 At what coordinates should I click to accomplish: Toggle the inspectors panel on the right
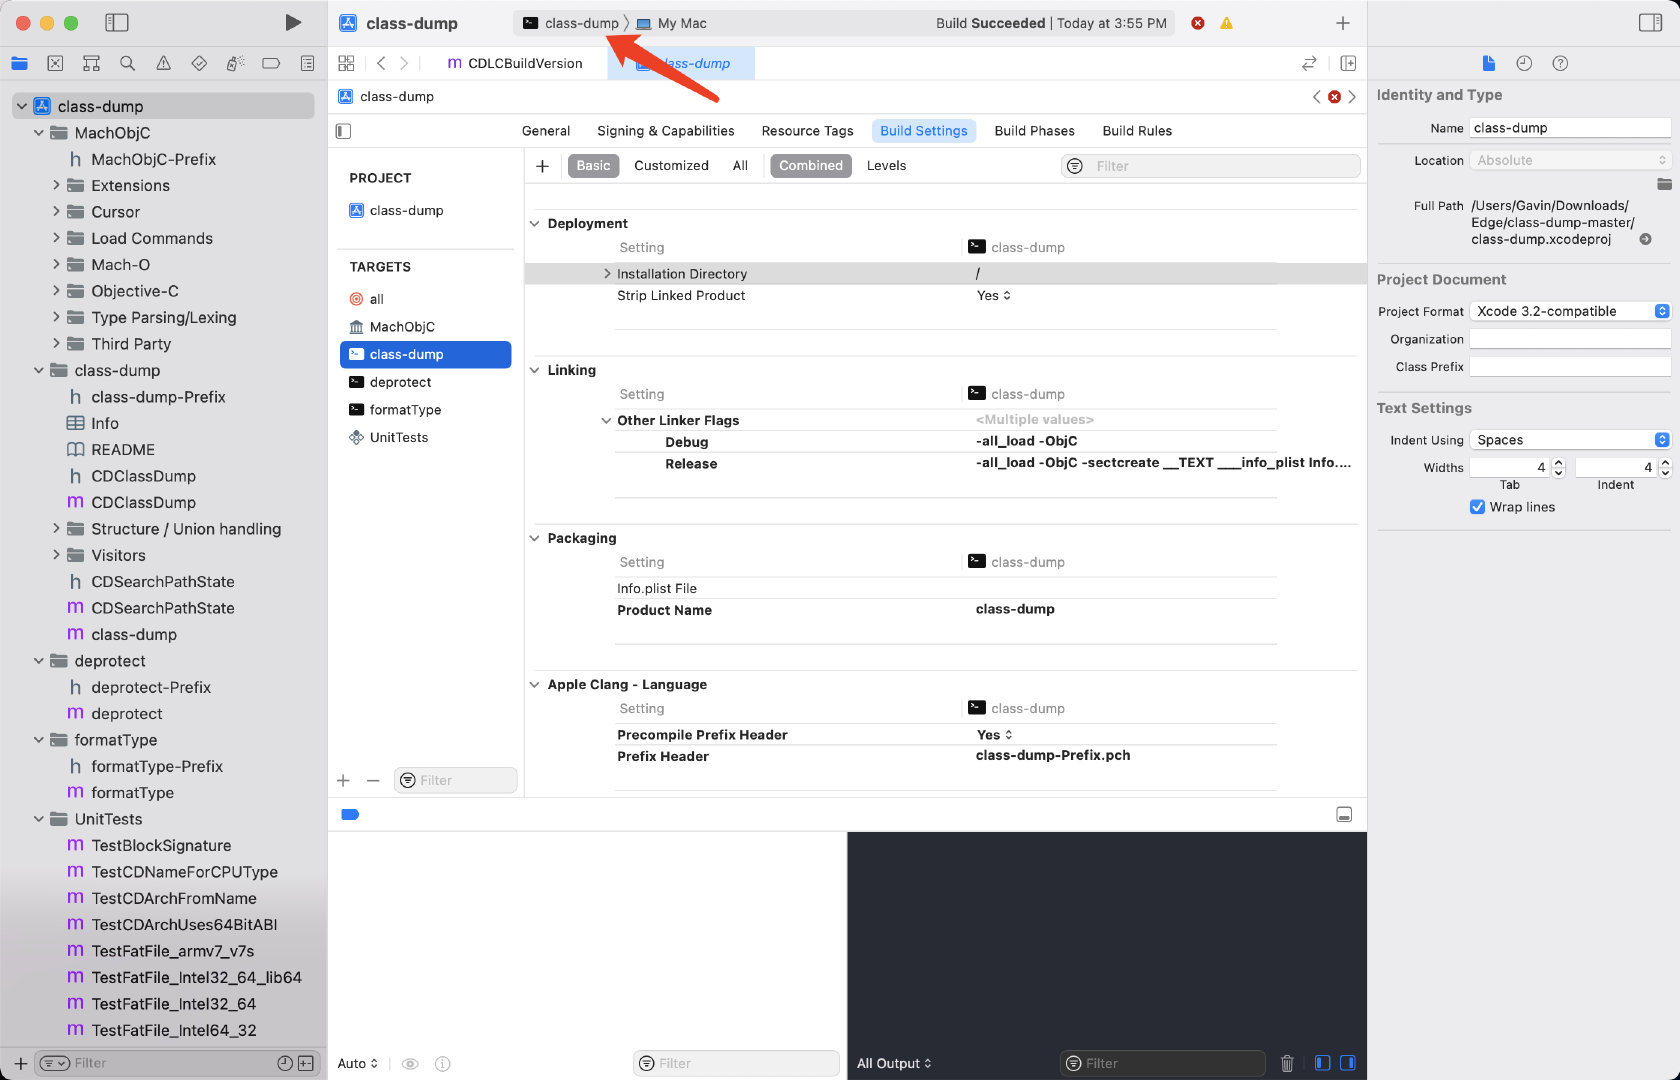click(1650, 22)
